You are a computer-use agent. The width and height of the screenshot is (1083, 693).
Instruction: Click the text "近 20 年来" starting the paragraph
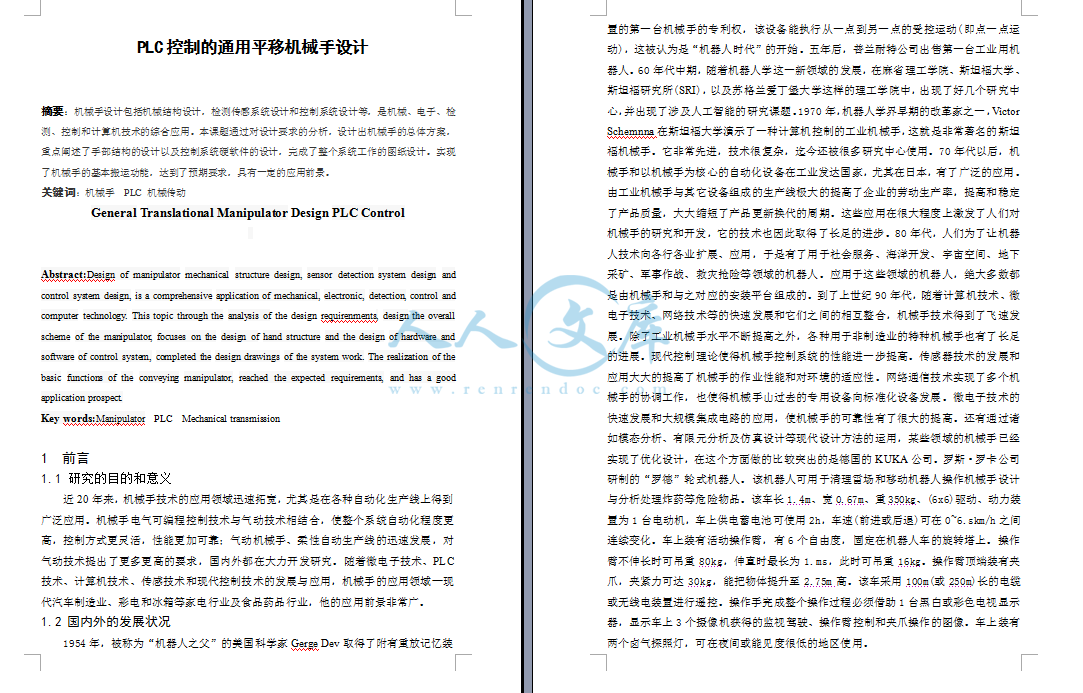tap(90, 499)
